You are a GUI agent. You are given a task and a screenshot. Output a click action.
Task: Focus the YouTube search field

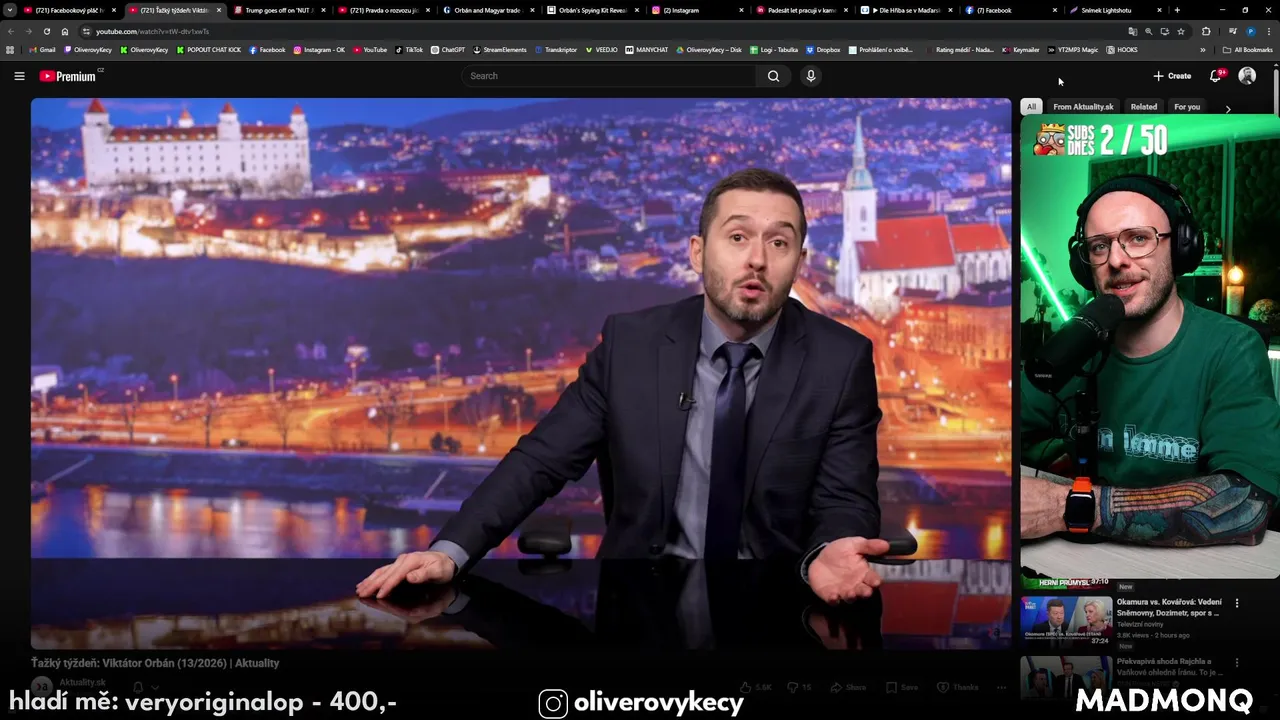[610, 76]
